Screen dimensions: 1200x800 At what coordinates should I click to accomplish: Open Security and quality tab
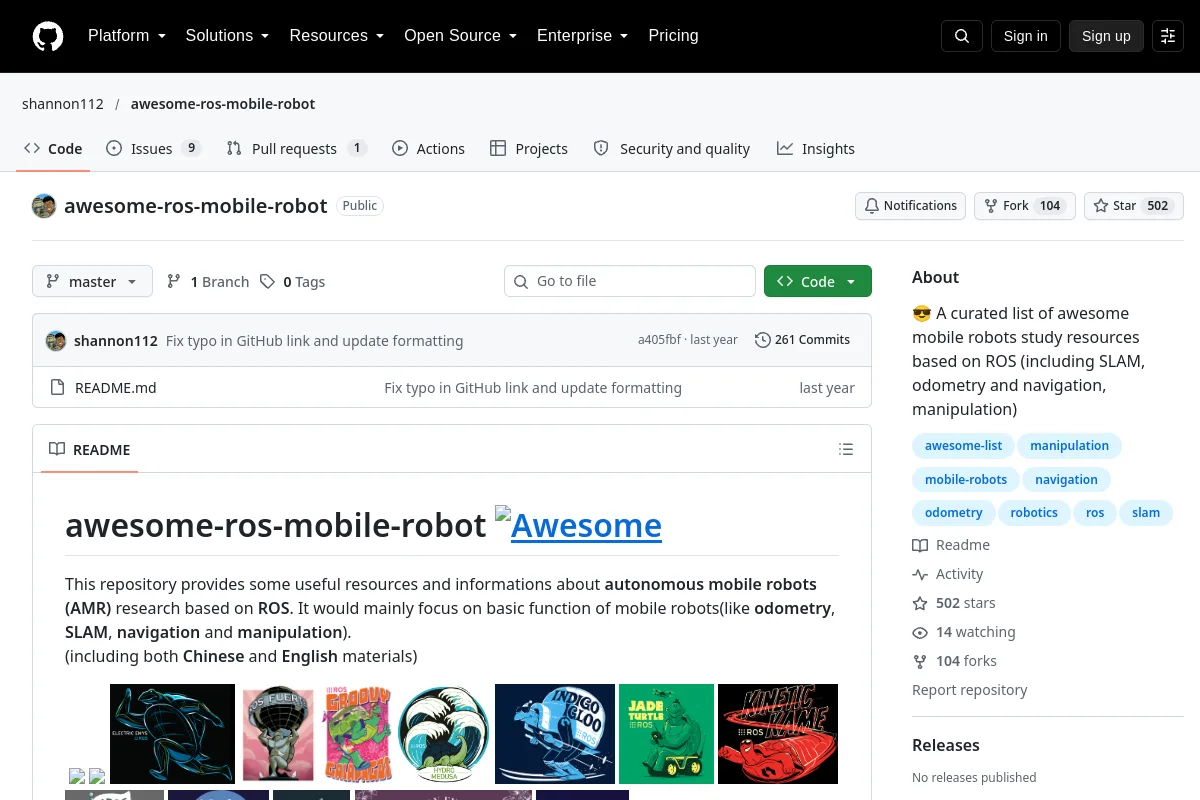[671, 149]
